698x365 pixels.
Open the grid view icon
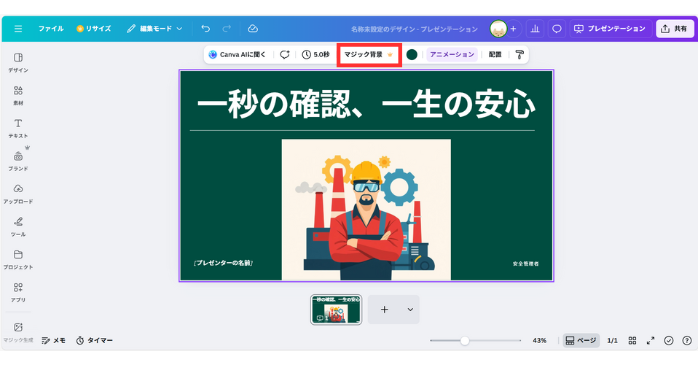click(x=632, y=341)
